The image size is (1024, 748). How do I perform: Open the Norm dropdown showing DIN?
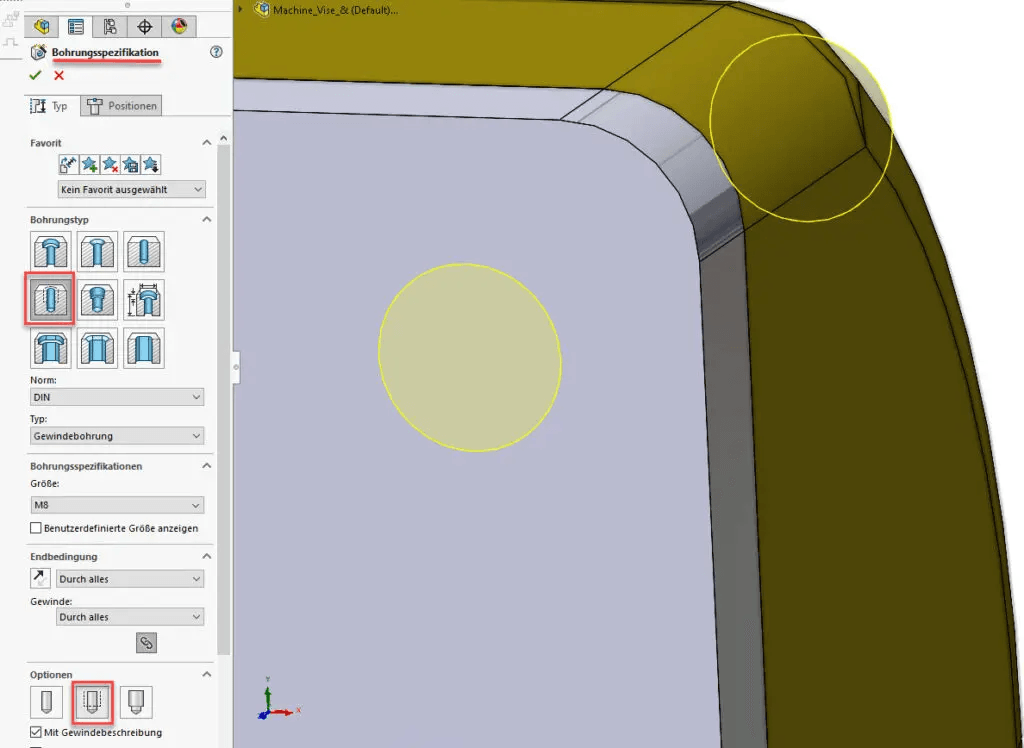pyautogui.click(x=115, y=396)
